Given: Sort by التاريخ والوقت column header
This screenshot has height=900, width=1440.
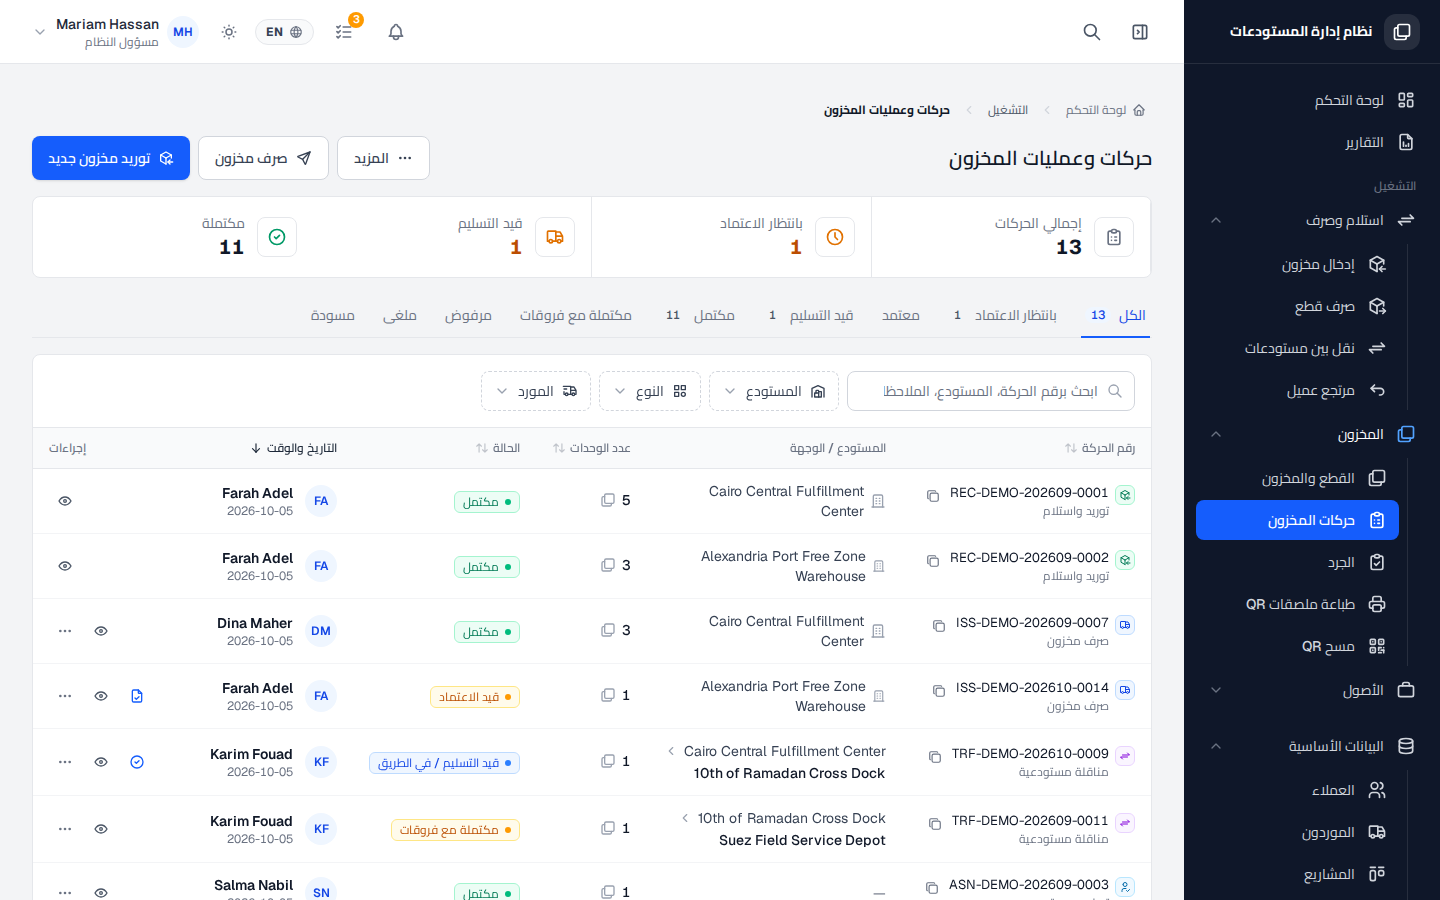Looking at the screenshot, I should pos(293,448).
